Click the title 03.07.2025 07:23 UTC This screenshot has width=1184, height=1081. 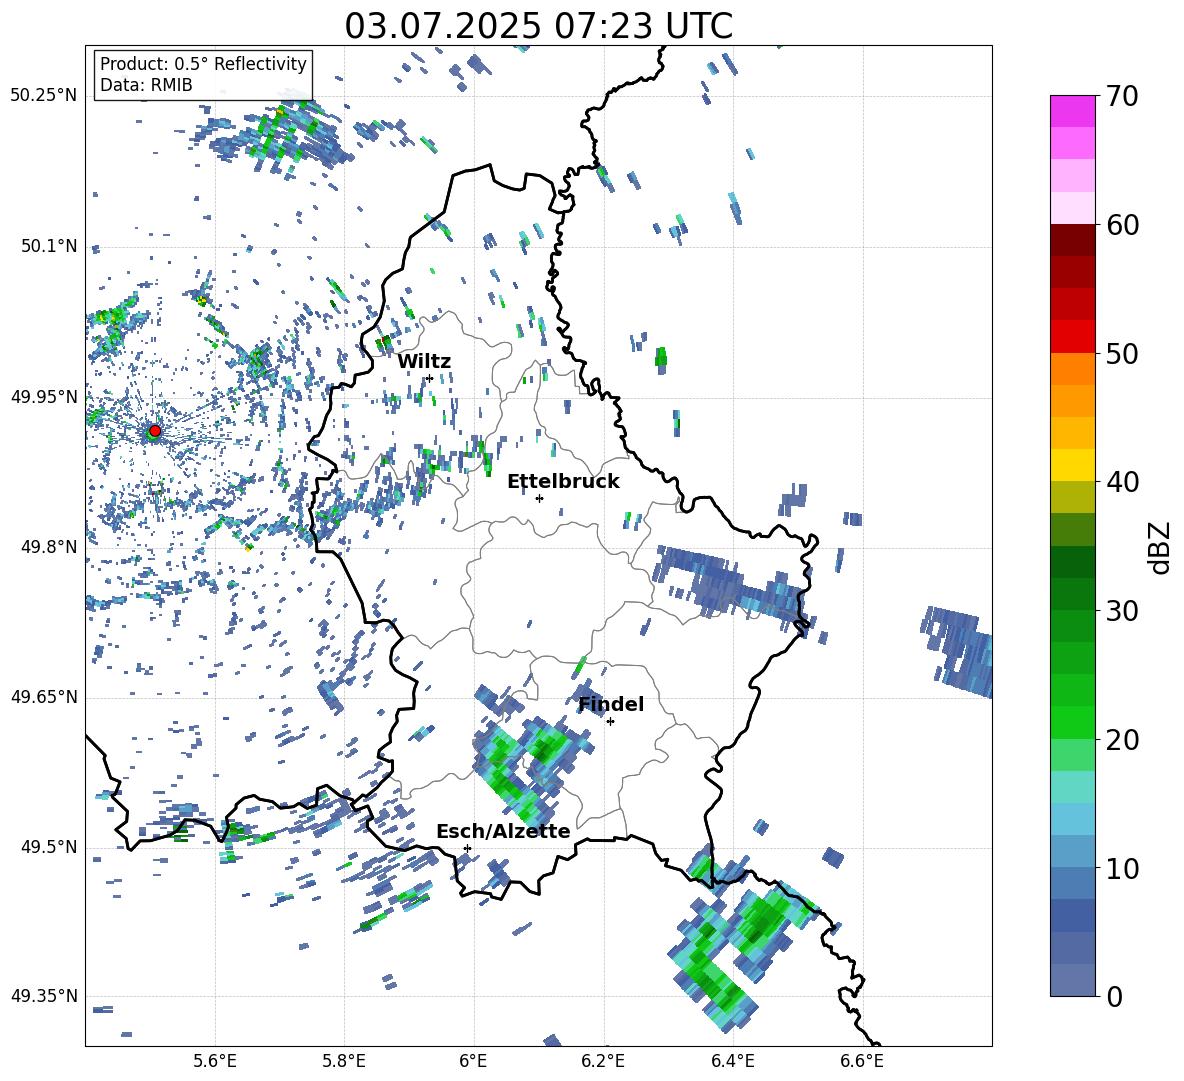pyautogui.click(x=538, y=26)
